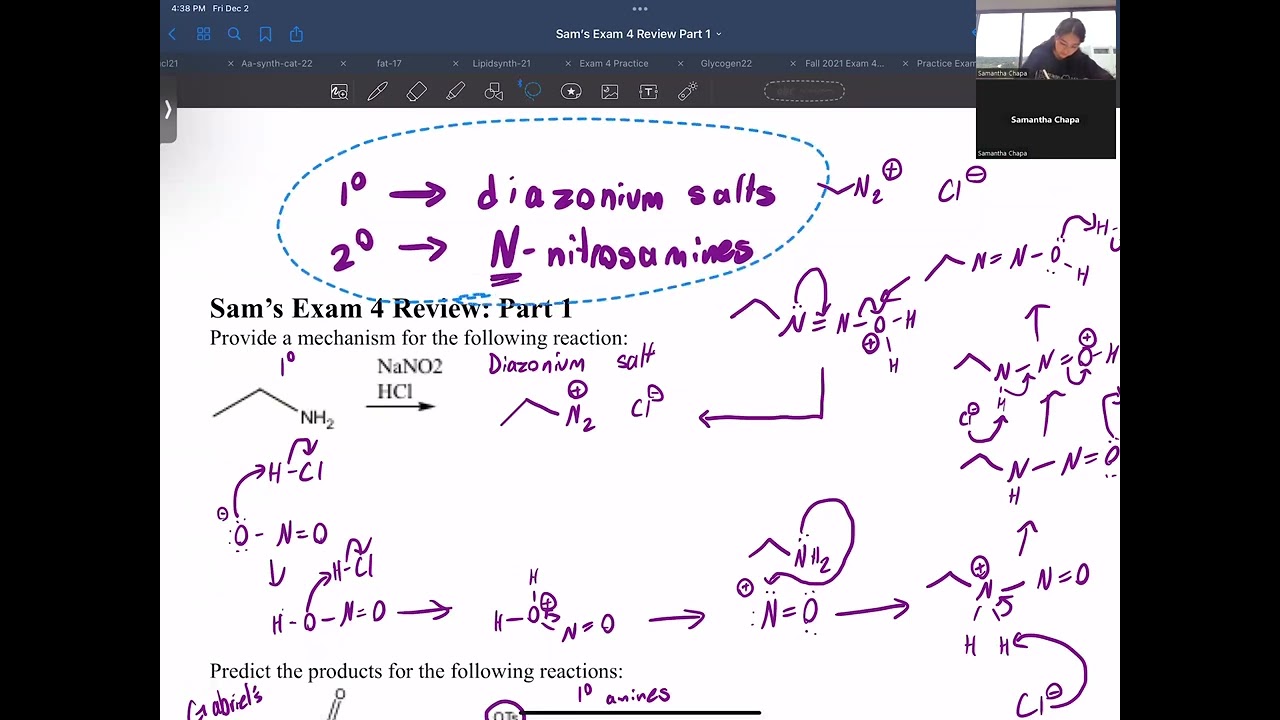Viewport: 1280px width, 720px height.
Task: Select the Laser pointer tool
Action: 687,92
